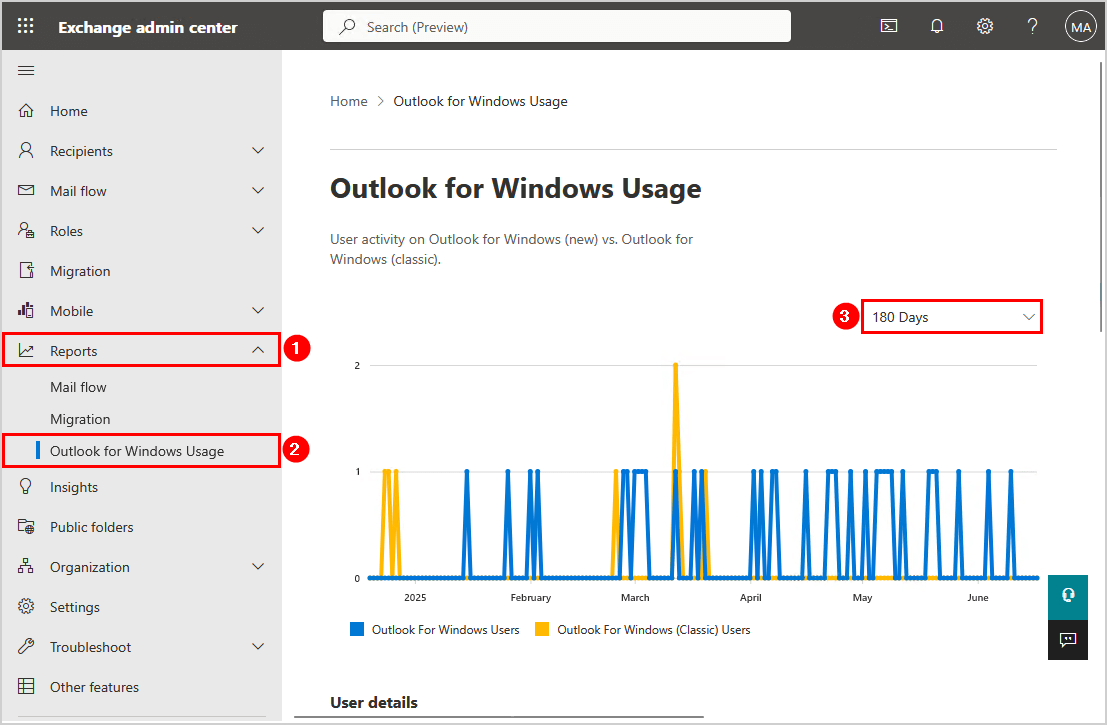The width and height of the screenshot is (1107, 725).
Task: Open the notifications bell icon
Action: pos(937,27)
